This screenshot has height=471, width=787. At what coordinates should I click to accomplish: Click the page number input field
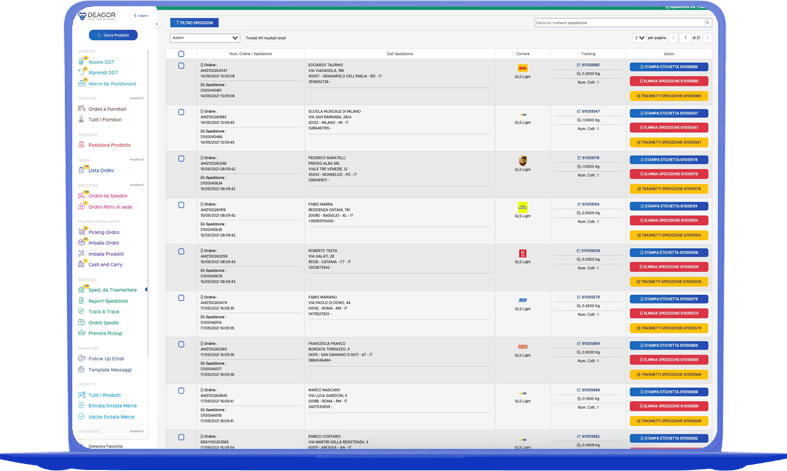(x=685, y=38)
